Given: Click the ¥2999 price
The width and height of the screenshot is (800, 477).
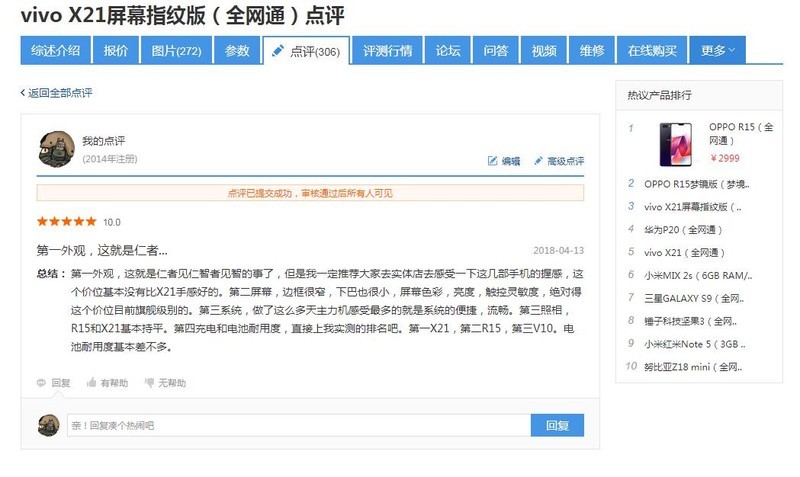Looking at the screenshot, I should (724, 158).
